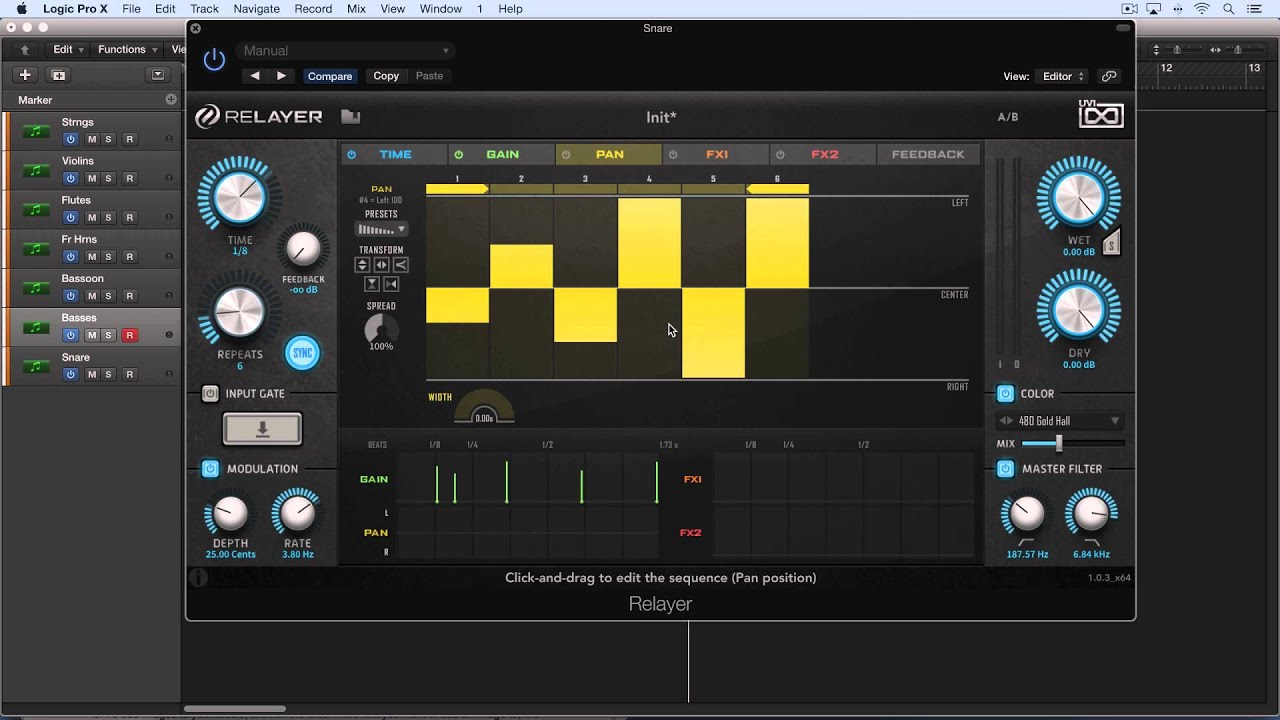This screenshot has width=1280, height=720.
Task: Open the track header options dropdown arrow
Action: point(157,75)
